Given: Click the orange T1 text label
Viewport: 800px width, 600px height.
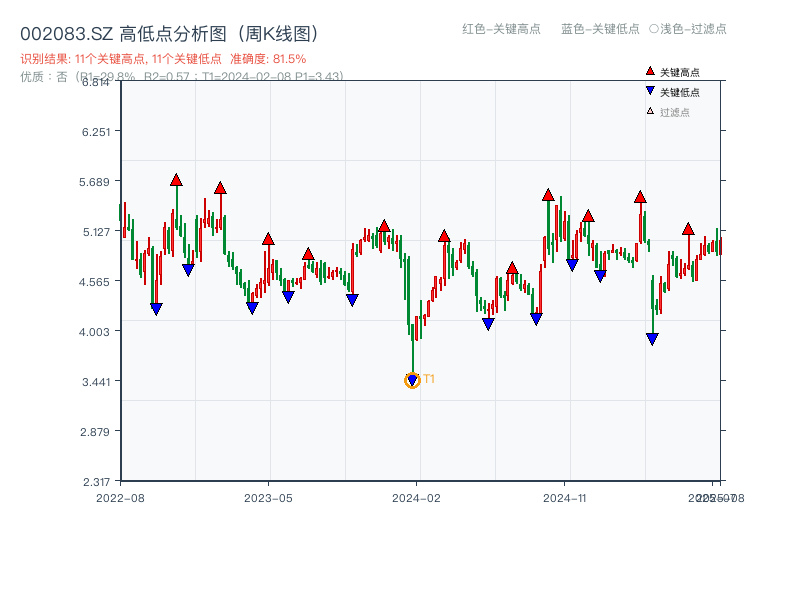Looking at the screenshot, I should click(x=429, y=379).
